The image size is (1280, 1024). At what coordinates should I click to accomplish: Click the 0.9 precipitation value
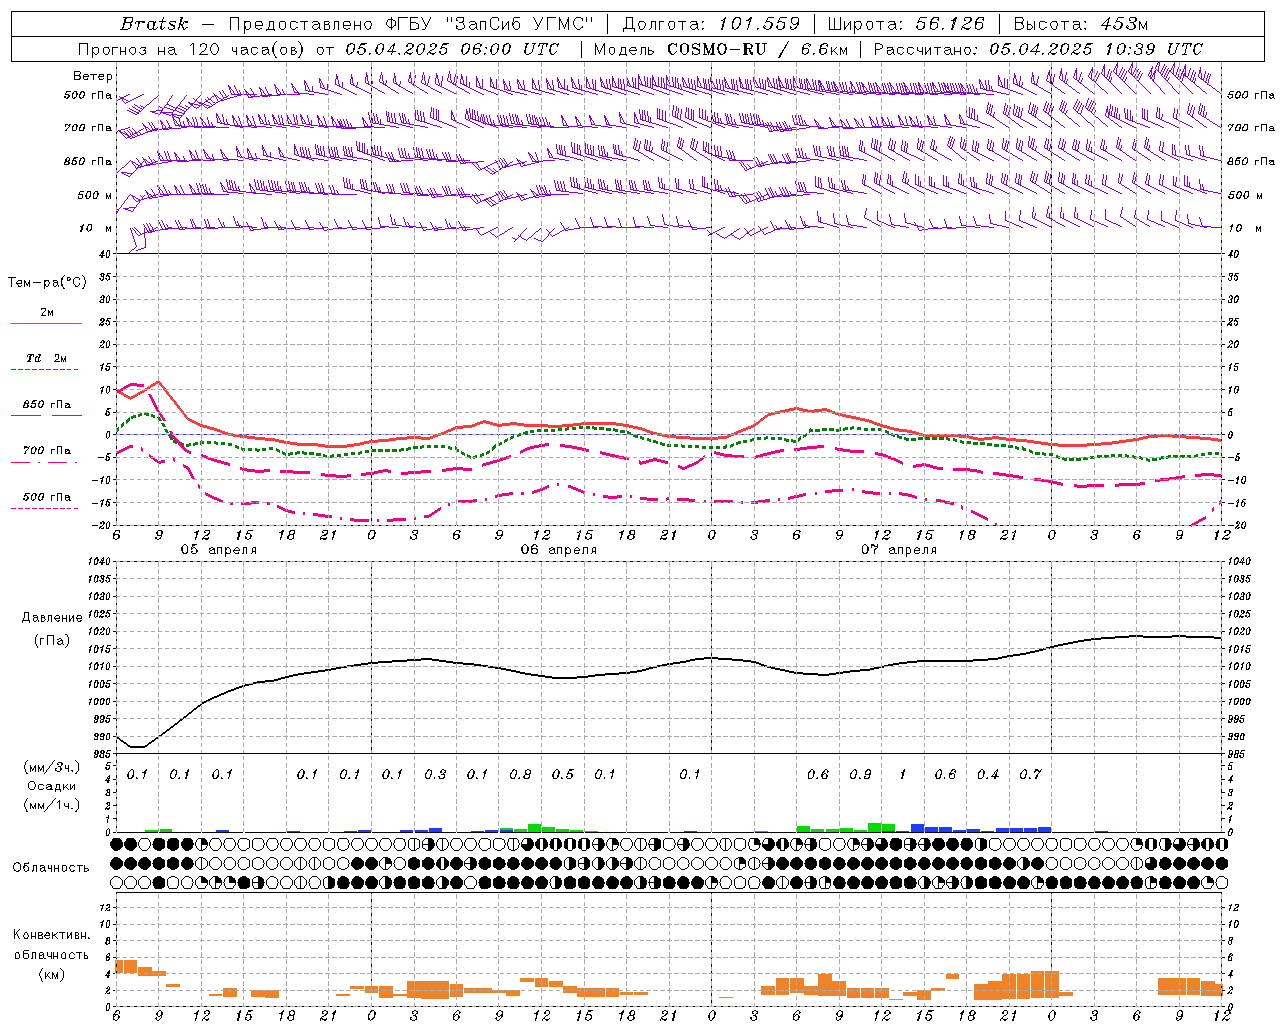click(x=860, y=775)
